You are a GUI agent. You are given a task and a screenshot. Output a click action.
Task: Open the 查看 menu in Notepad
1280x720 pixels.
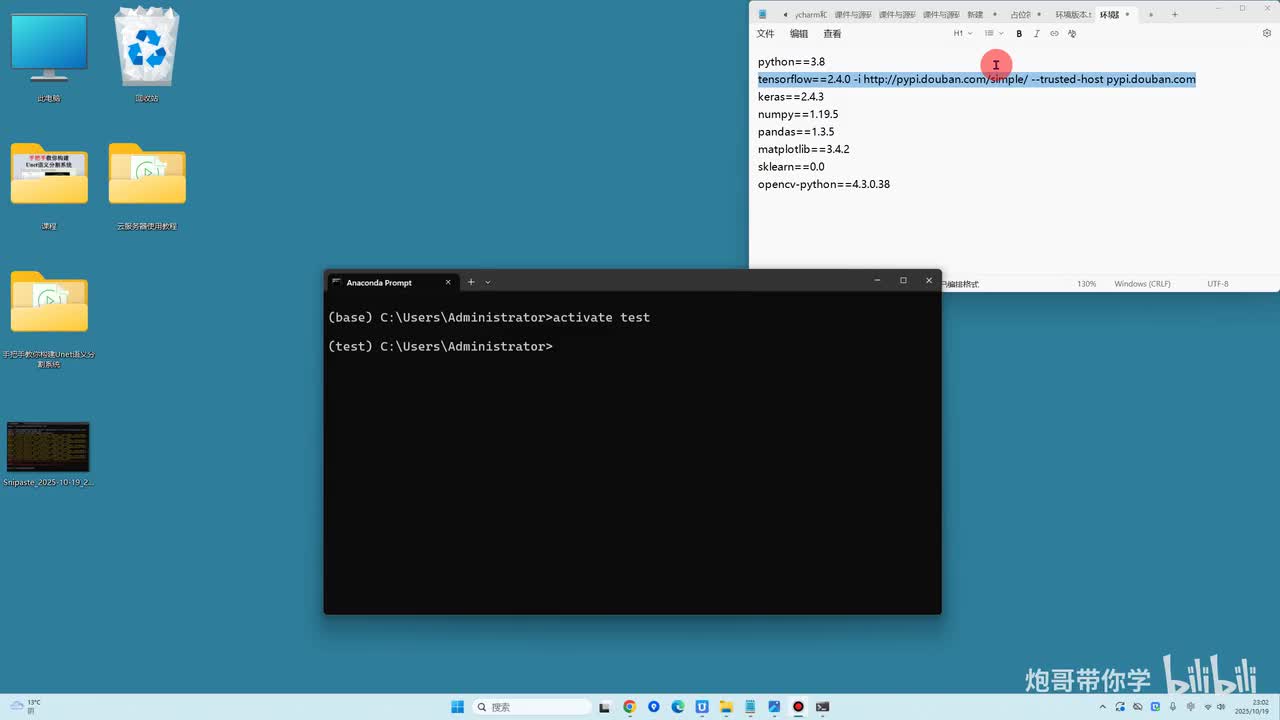pos(832,34)
